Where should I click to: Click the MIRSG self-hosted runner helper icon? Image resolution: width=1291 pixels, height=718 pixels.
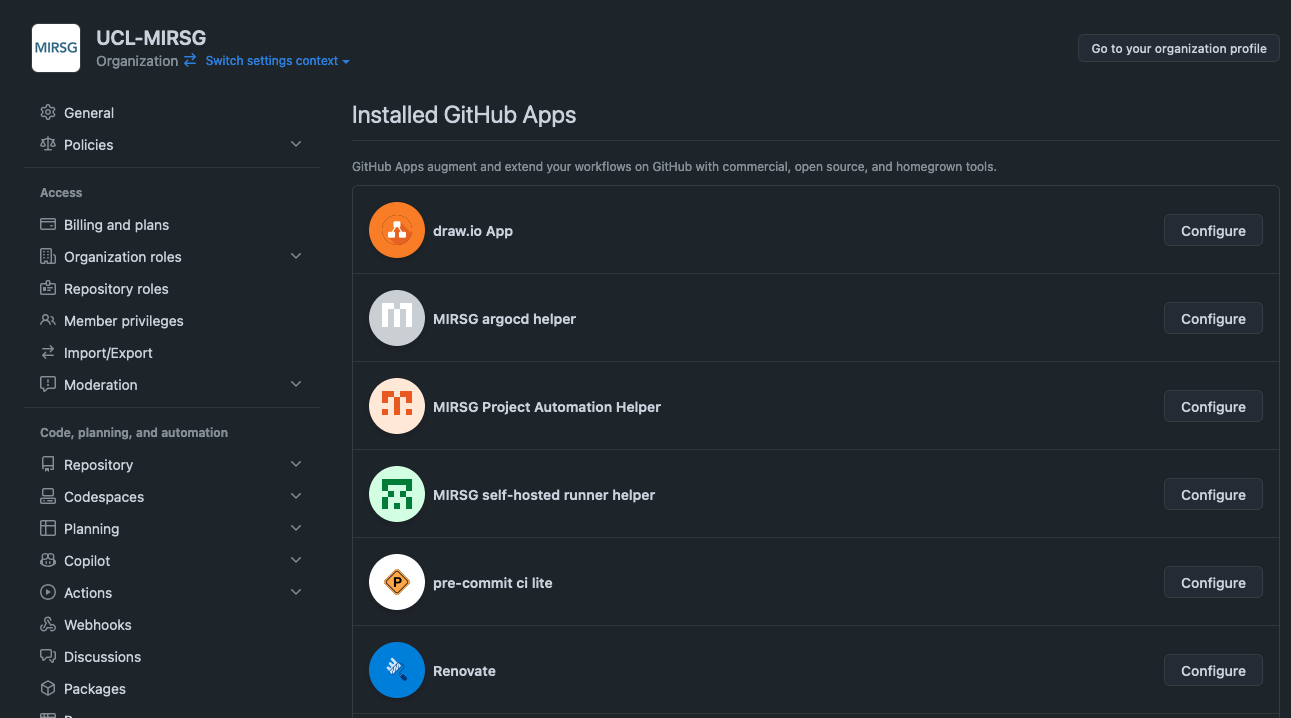[x=397, y=494]
